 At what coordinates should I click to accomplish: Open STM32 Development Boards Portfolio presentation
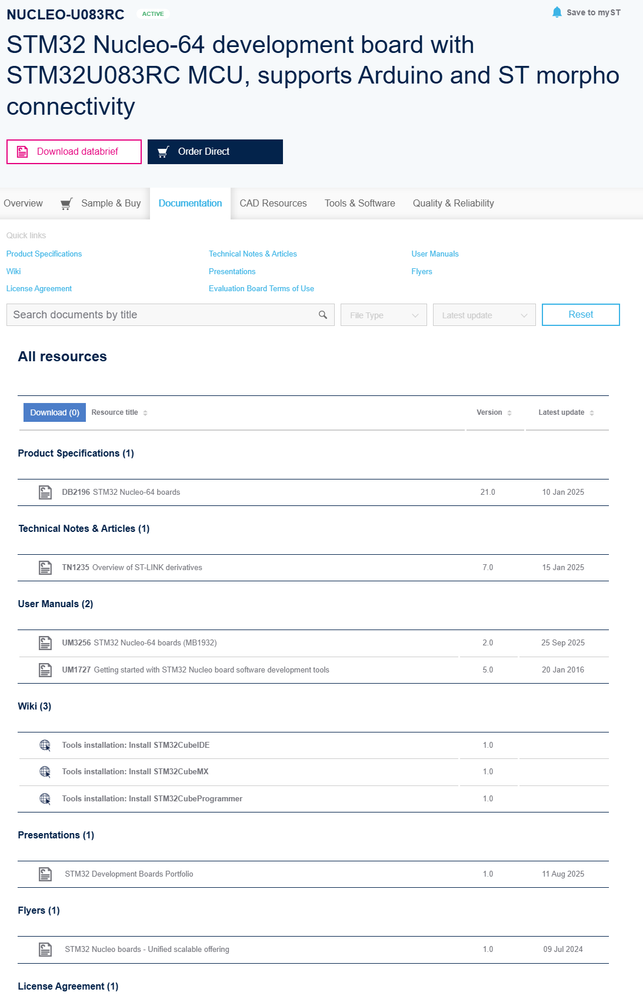(x=129, y=874)
